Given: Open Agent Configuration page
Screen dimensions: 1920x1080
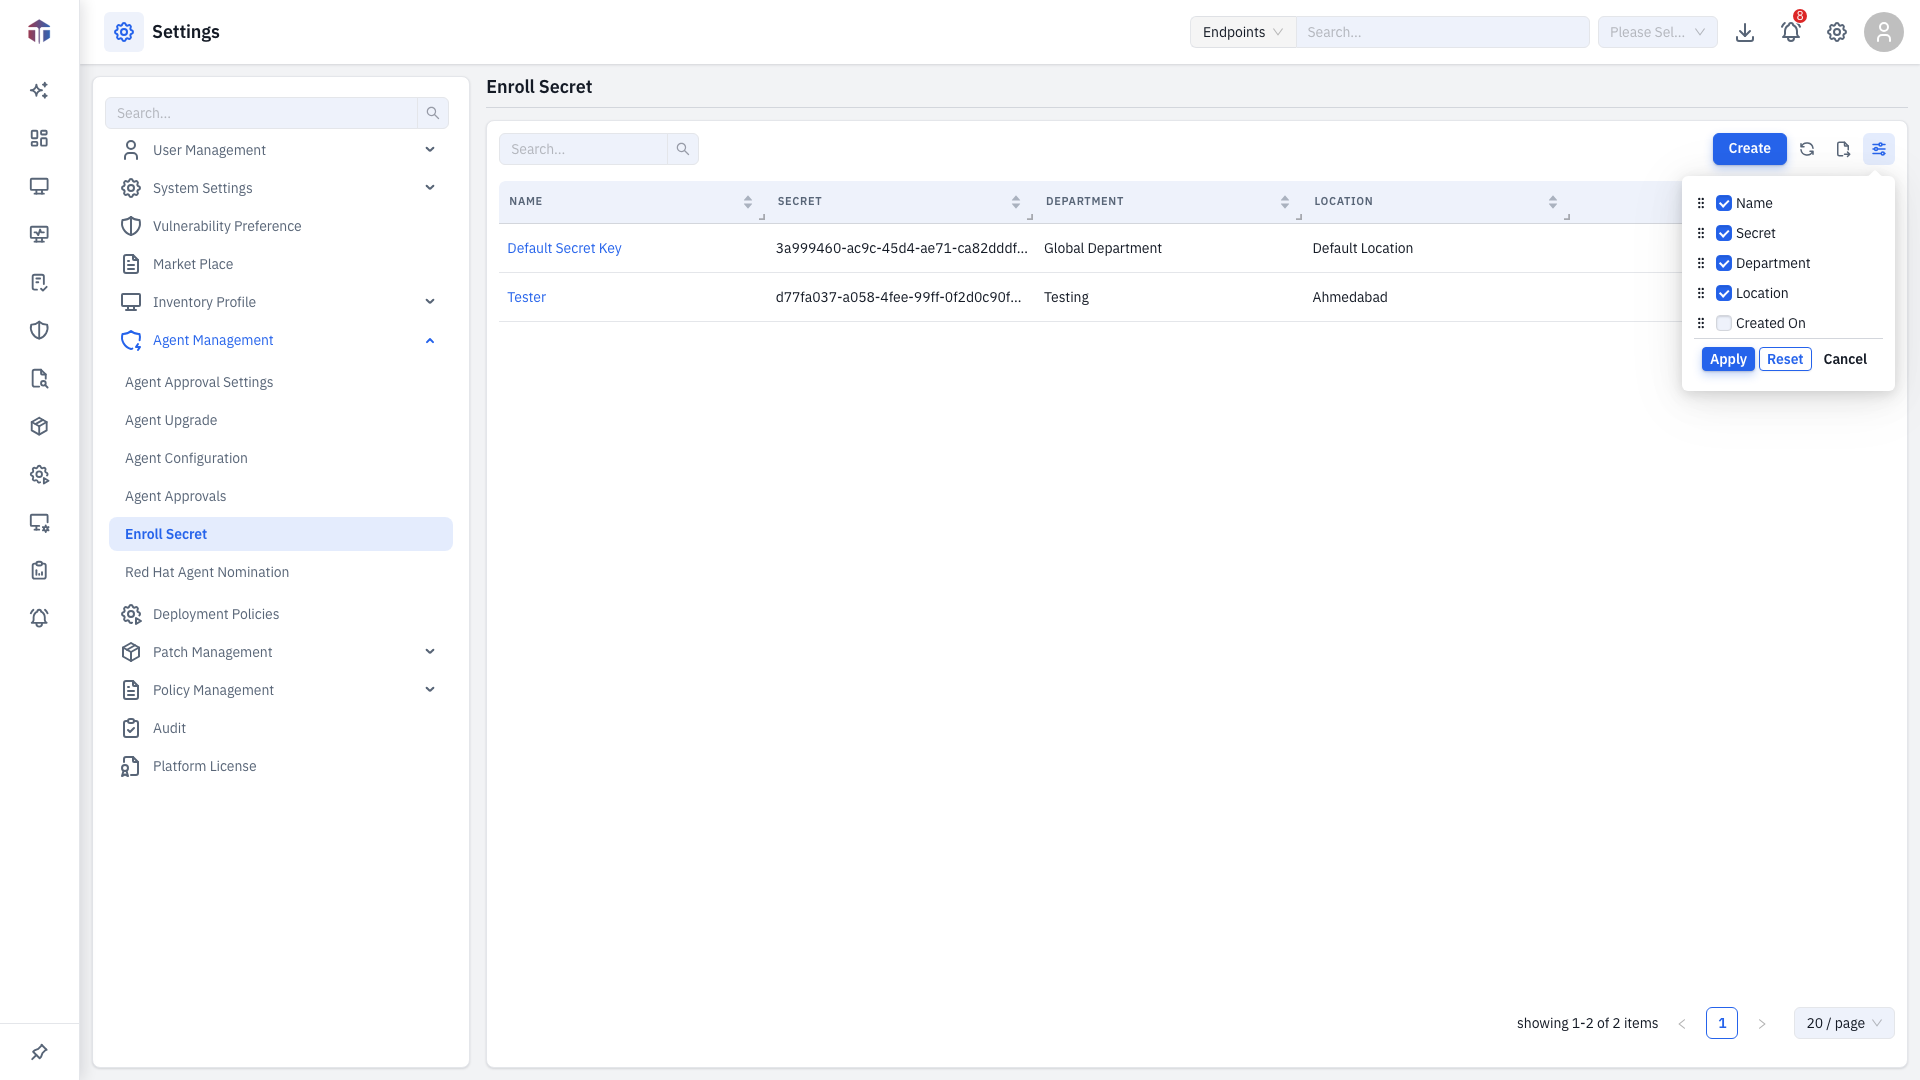Looking at the screenshot, I should click(186, 458).
